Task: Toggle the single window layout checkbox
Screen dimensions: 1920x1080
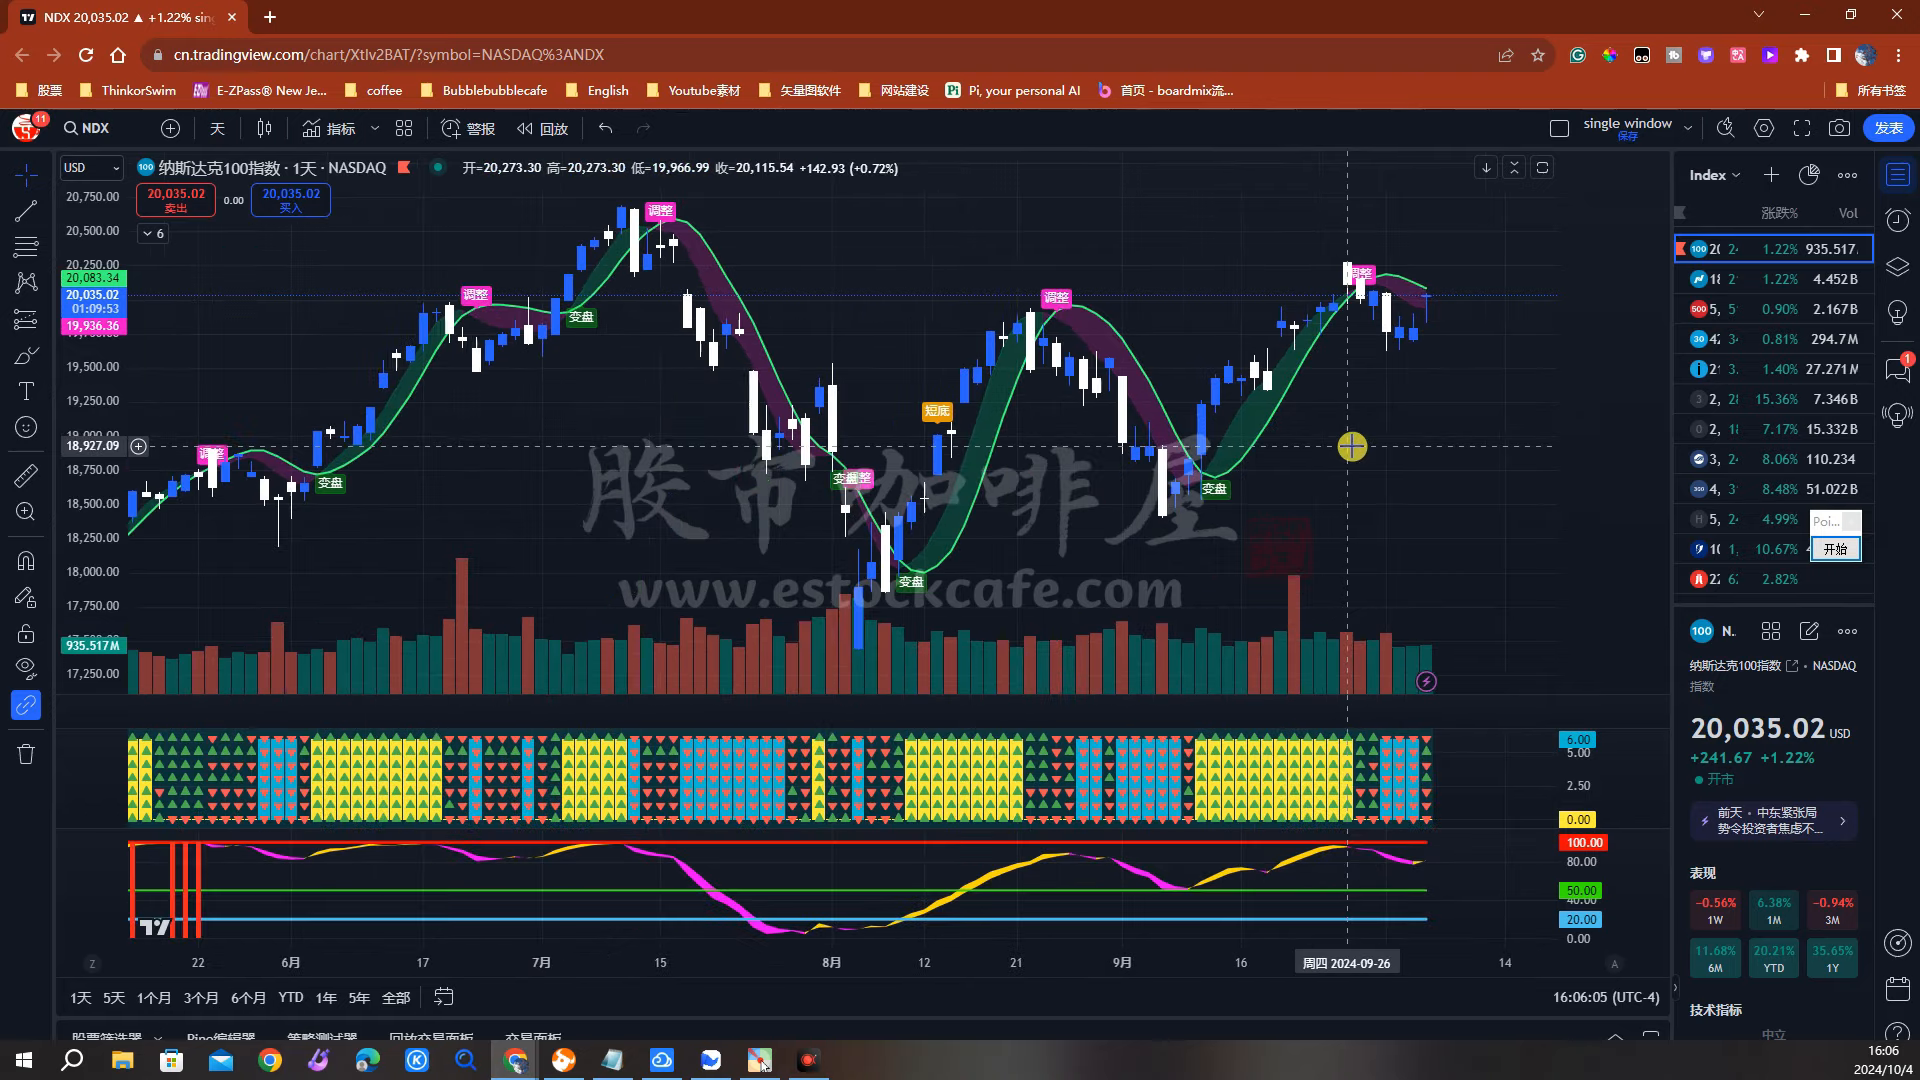Action: [1559, 128]
